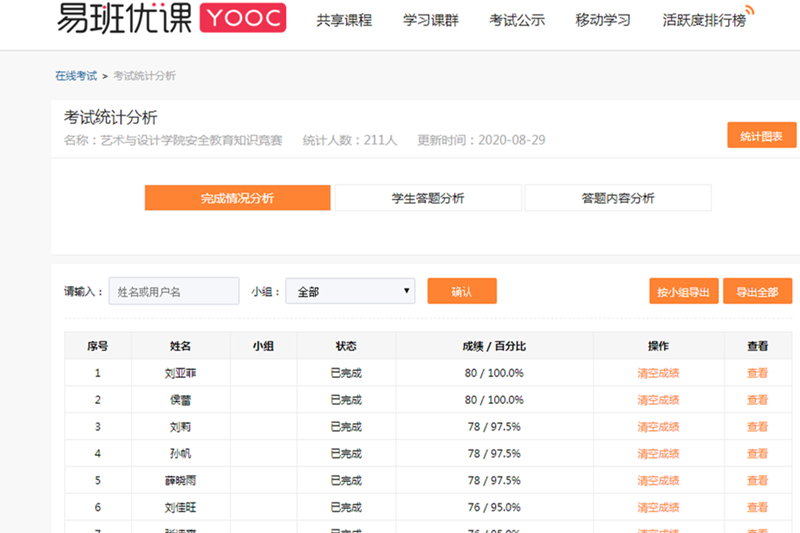Expand the 小组 全部 dropdown
Image resolution: width=800 pixels, height=533 pixels.
pyautogui.click(x=350, y=291)
